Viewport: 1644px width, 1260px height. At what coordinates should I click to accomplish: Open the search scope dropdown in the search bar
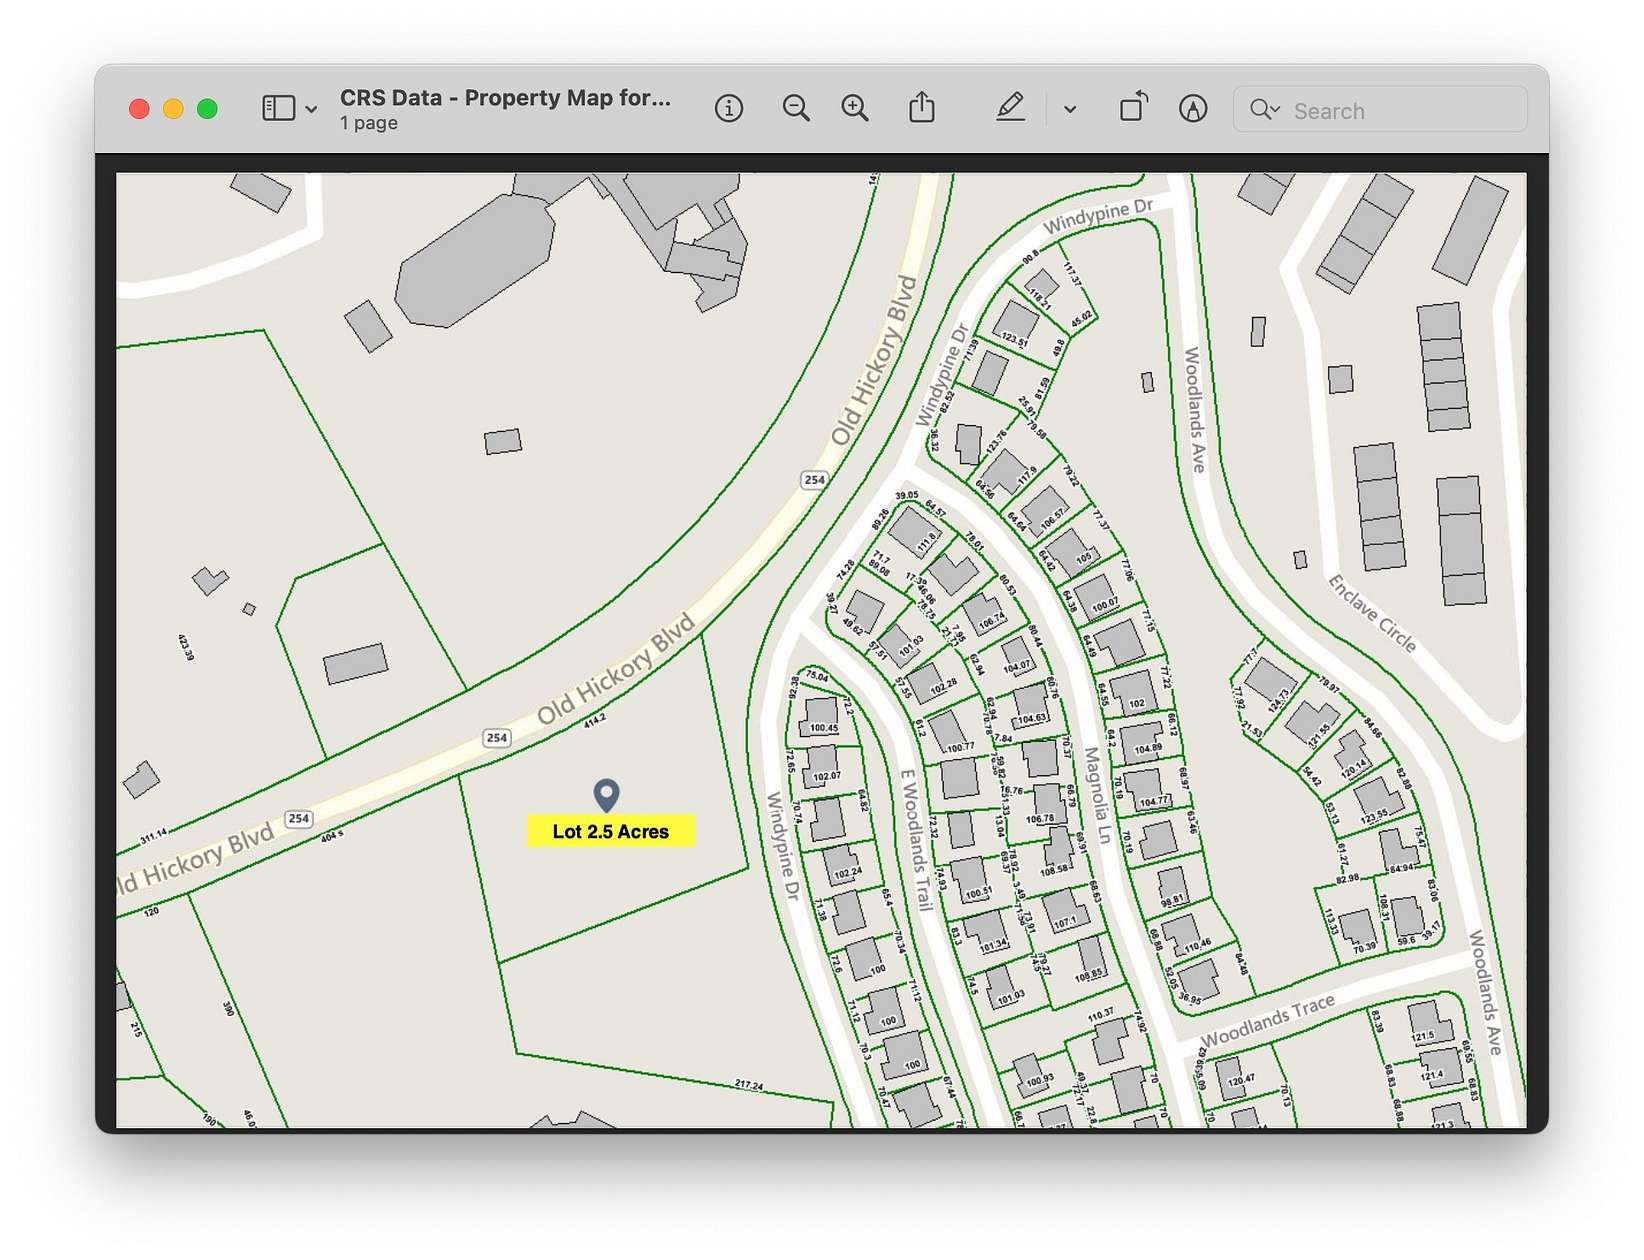1264,110
